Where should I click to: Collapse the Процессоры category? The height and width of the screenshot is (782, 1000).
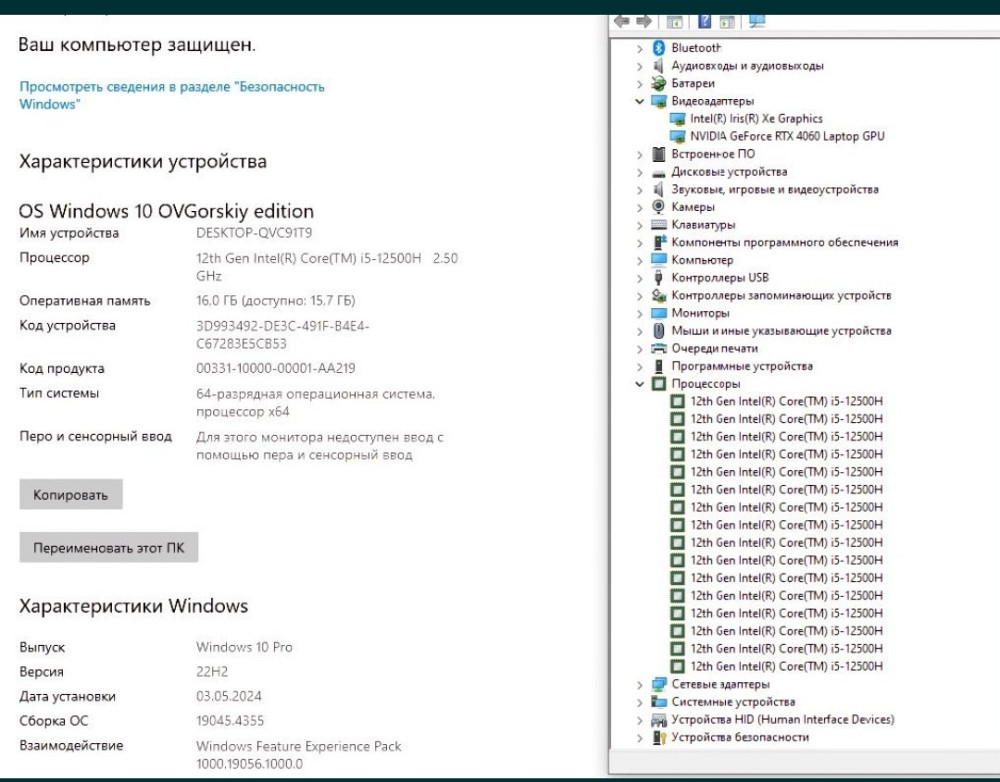coord(640,384)
